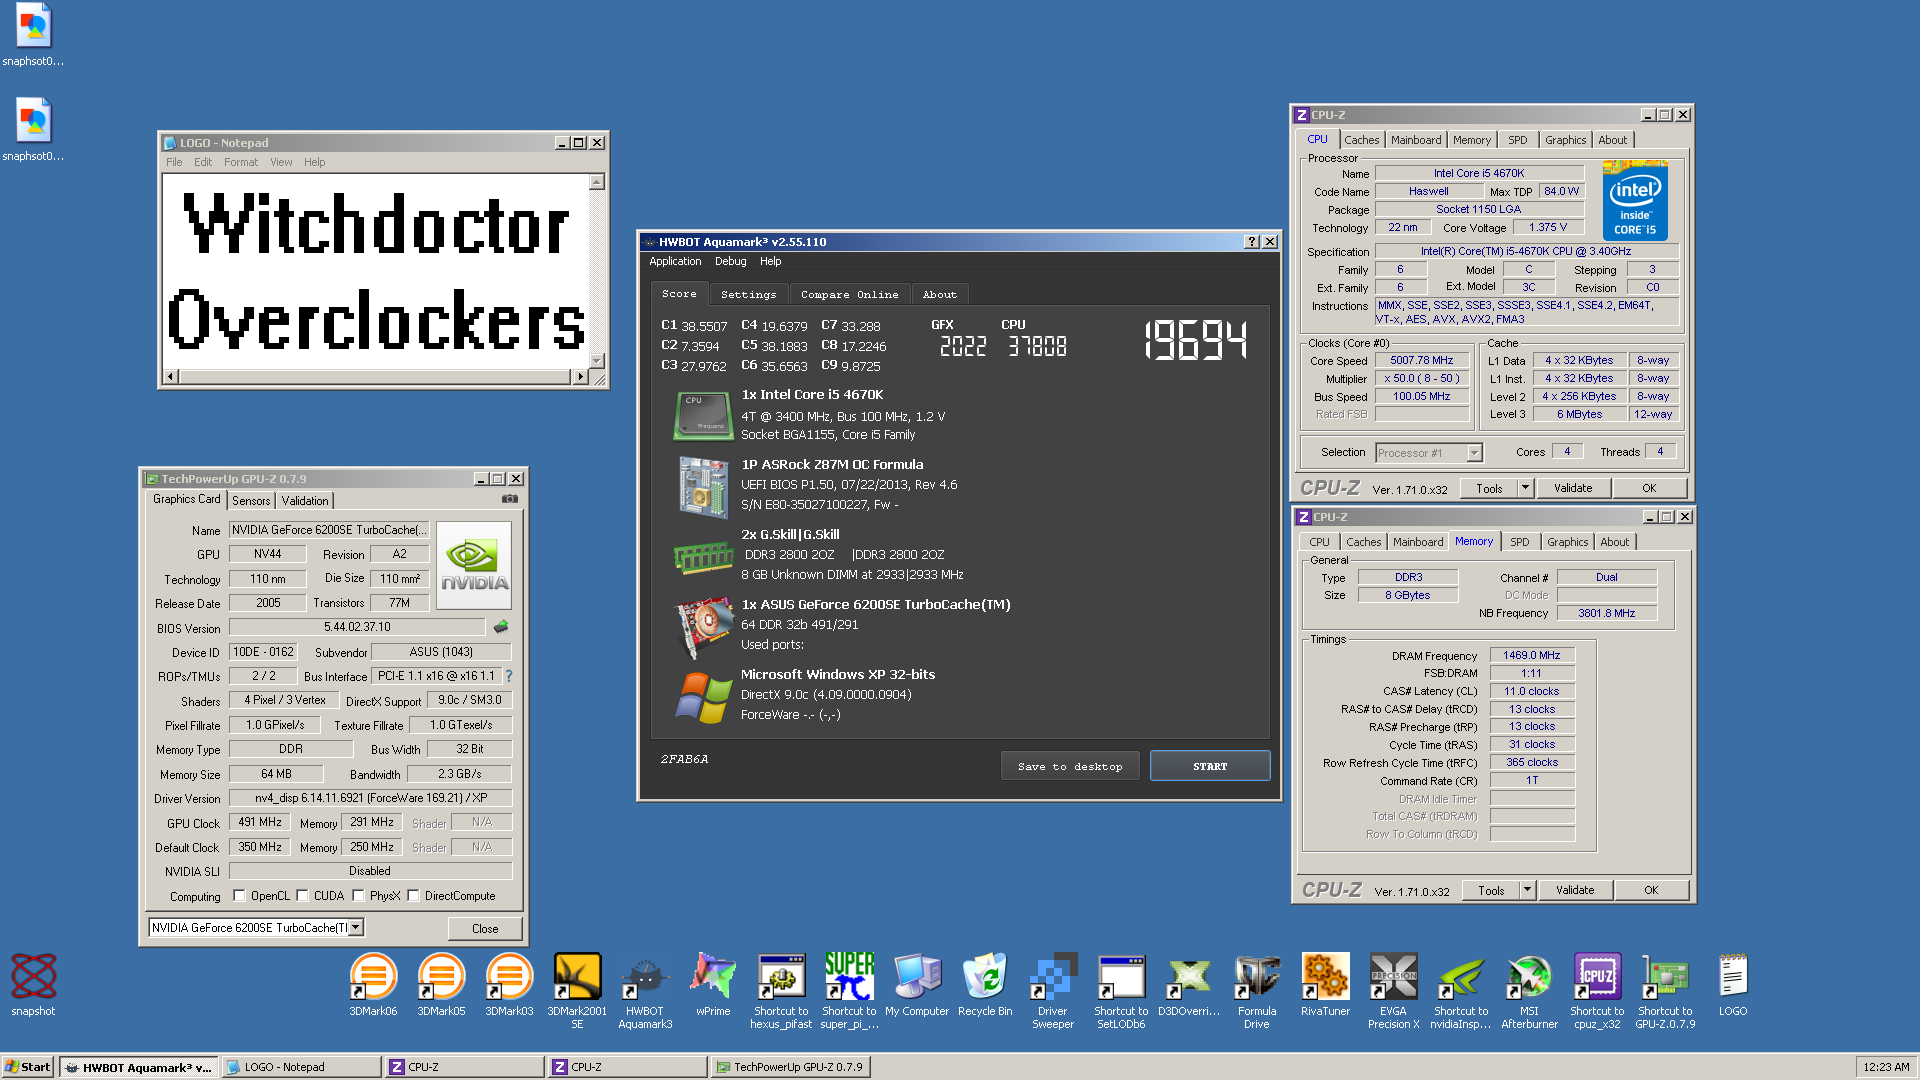Open the Caches tab in upper CPU-Z
The width and height of the screenshot is (1920, 1080).
(1361, 140)
